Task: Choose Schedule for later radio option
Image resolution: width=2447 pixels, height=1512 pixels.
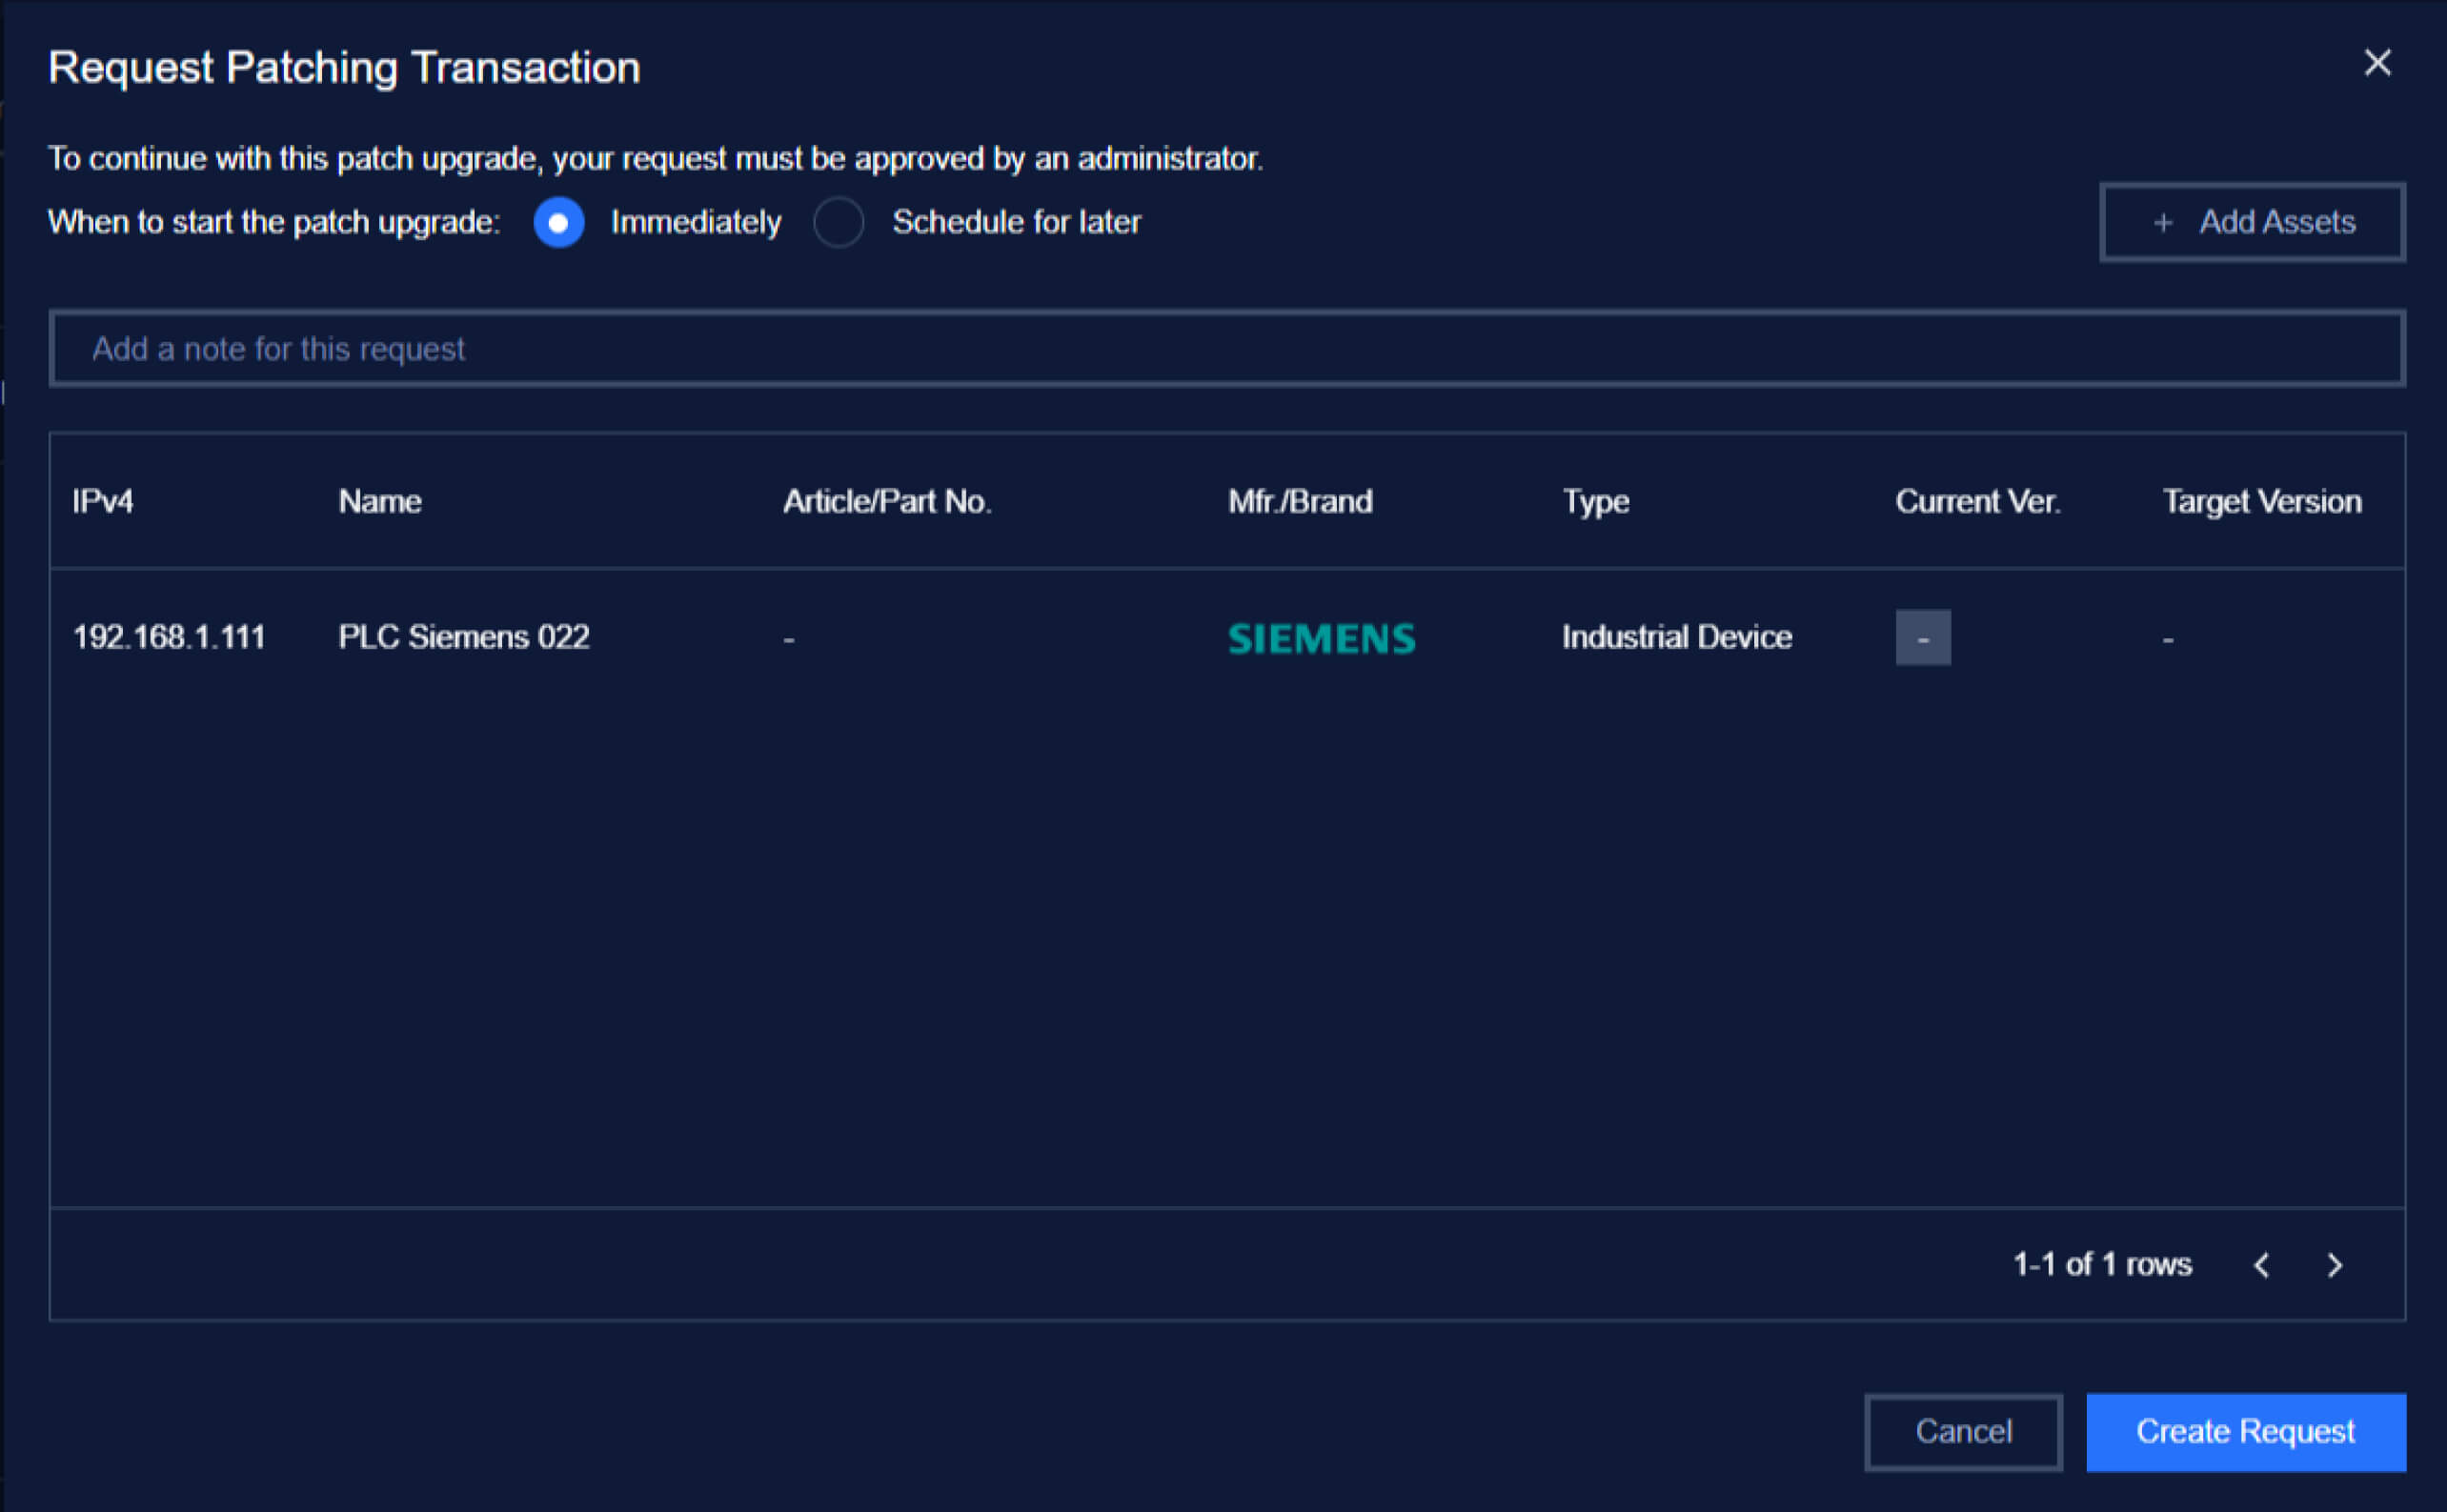Action: [x=838, y=222]
